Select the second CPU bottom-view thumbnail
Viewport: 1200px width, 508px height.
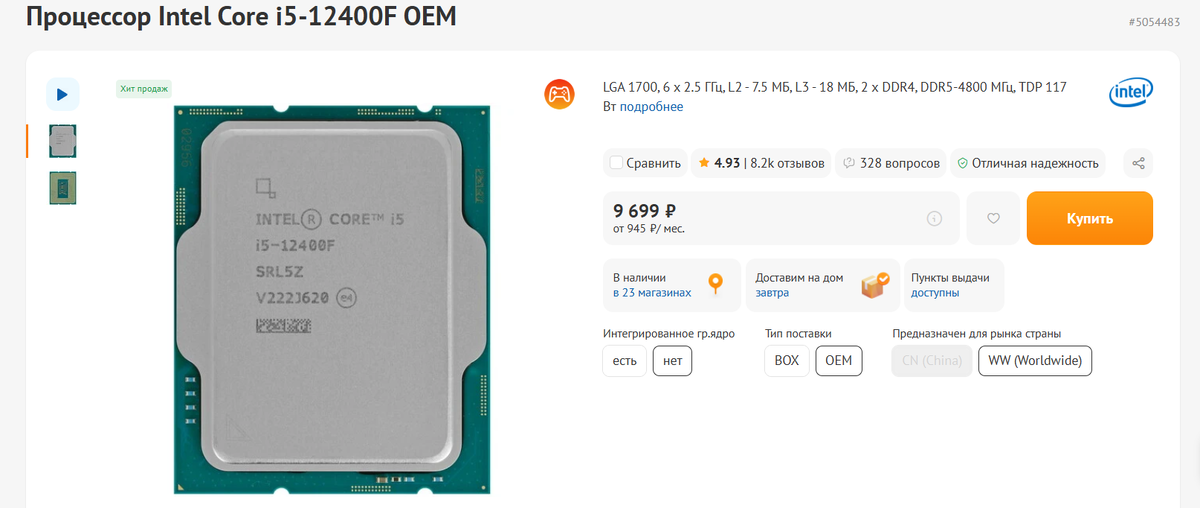[63, 188]
